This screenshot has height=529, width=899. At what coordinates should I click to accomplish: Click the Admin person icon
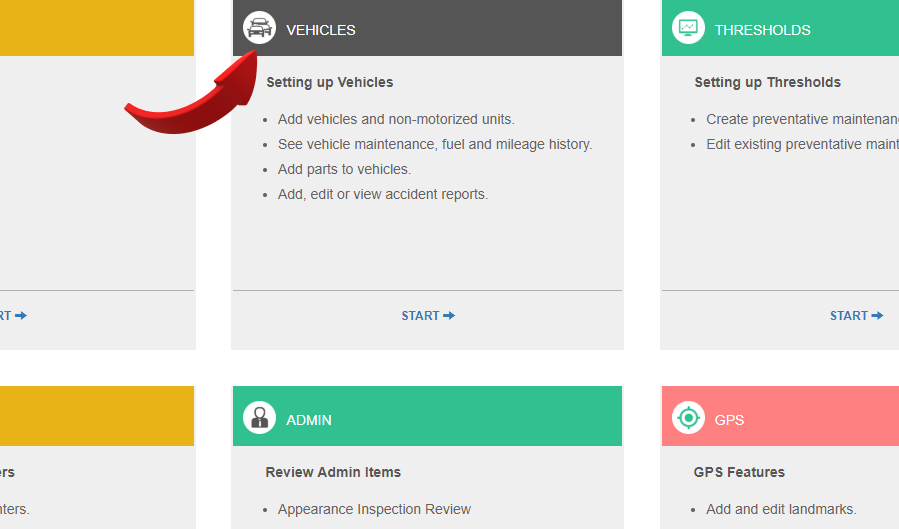click(x=259, y=417)
